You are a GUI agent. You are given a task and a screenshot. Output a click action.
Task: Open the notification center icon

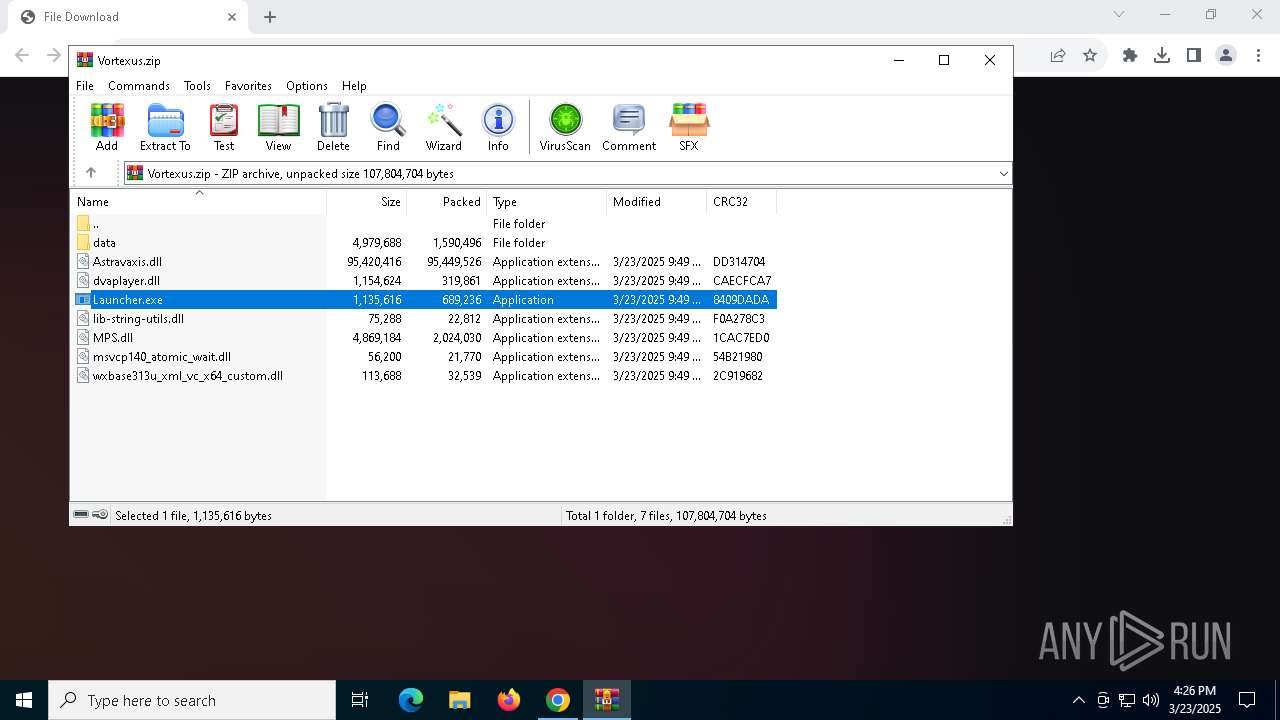[1247, 700]
